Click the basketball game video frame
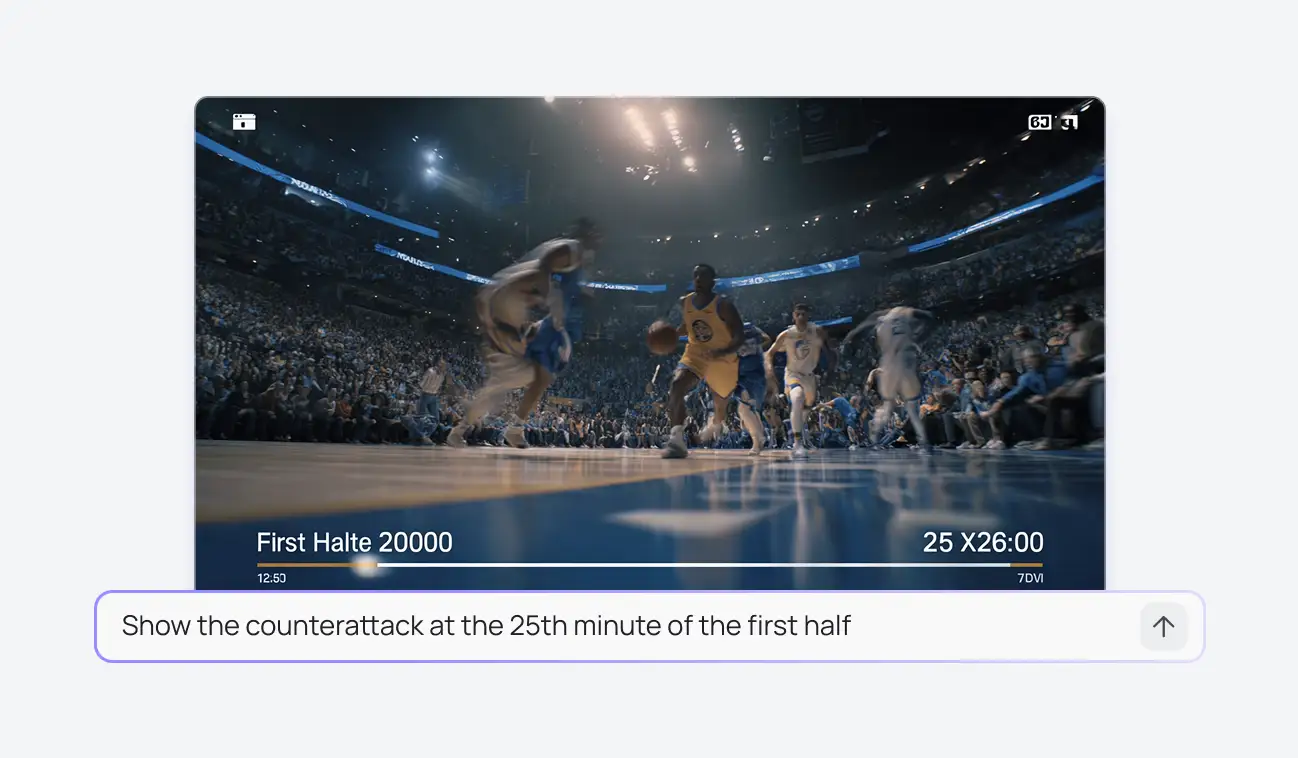This screenshot has width=1298, height=758. [650, 344]
